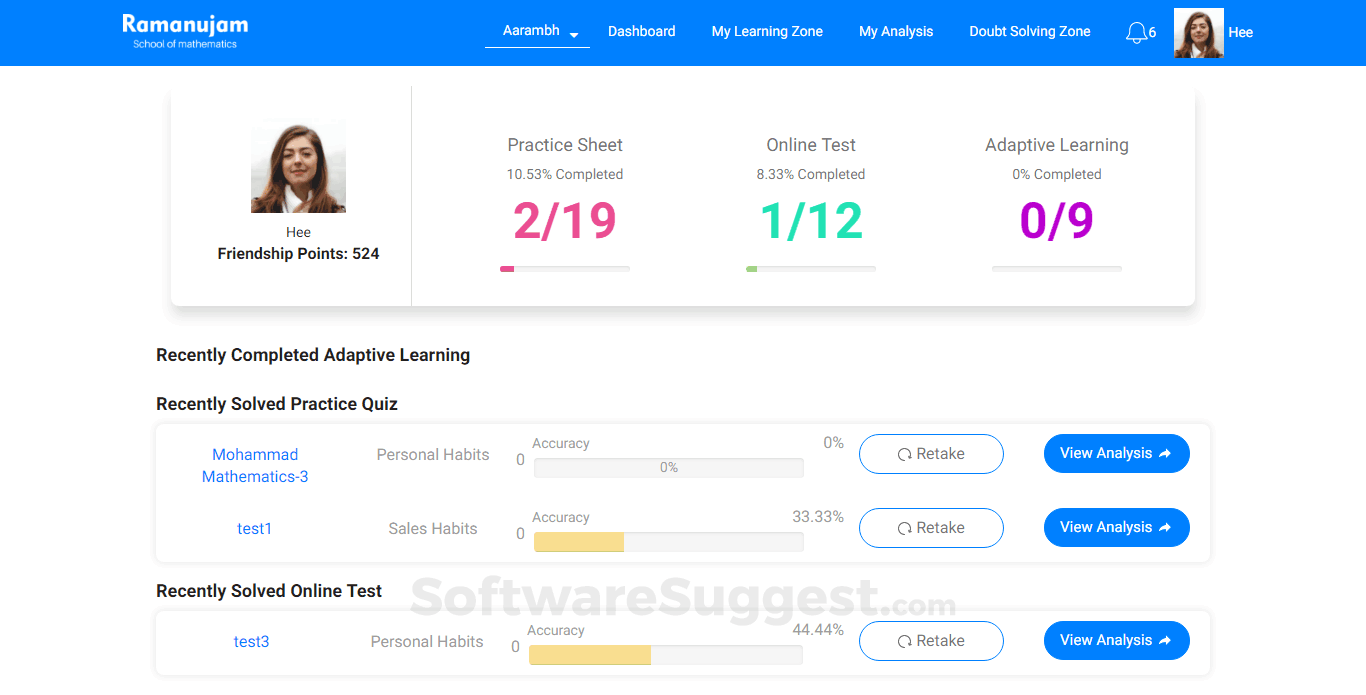
Task: Navigate to Doubt Solving Zone
Action: (1029, 31)
